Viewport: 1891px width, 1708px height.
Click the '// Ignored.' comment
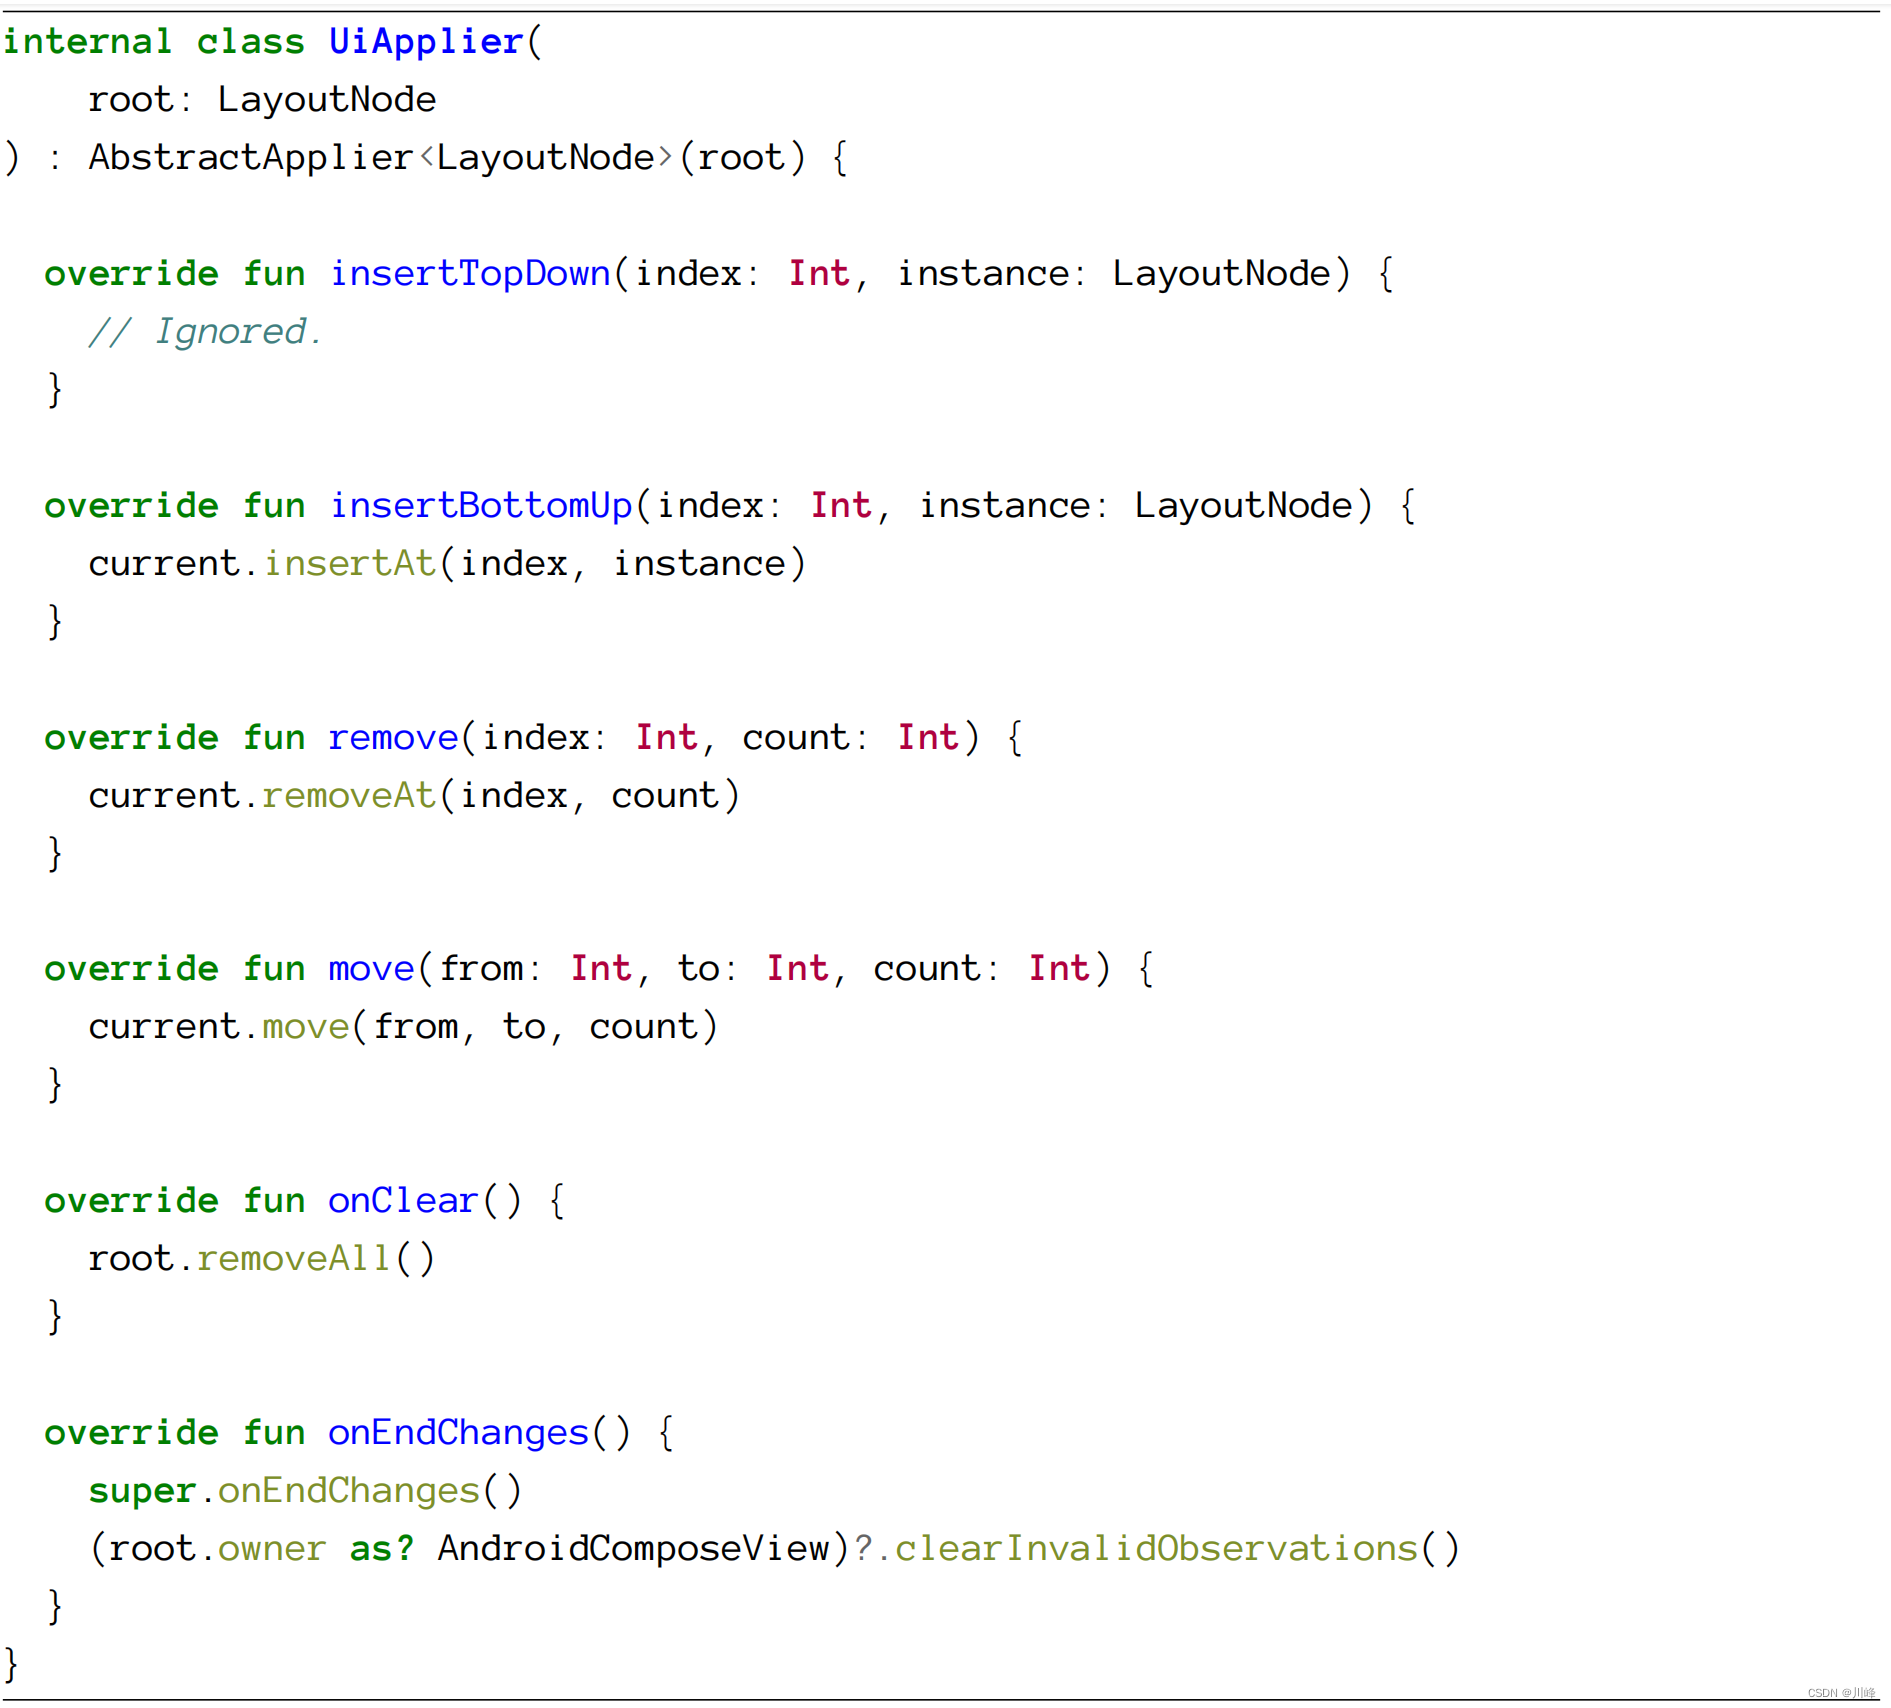[205, 332]
